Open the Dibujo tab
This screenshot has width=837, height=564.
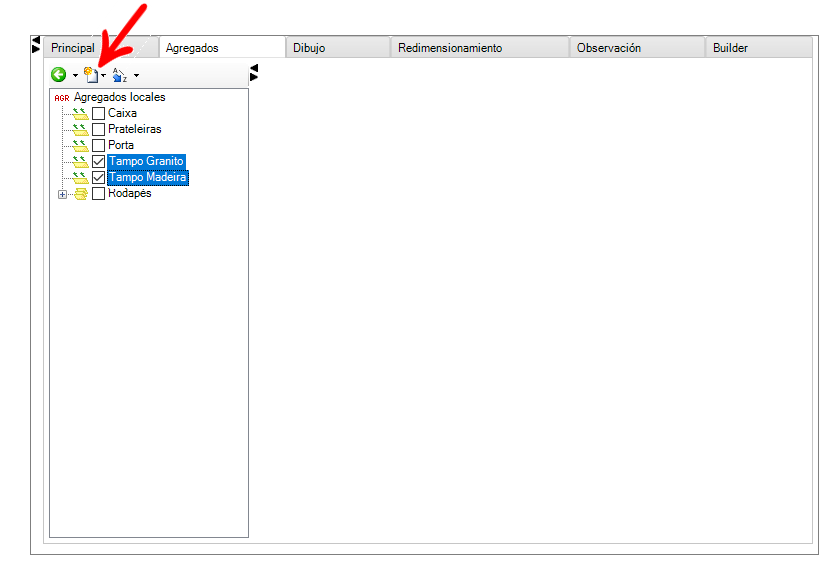coord(338,48)
